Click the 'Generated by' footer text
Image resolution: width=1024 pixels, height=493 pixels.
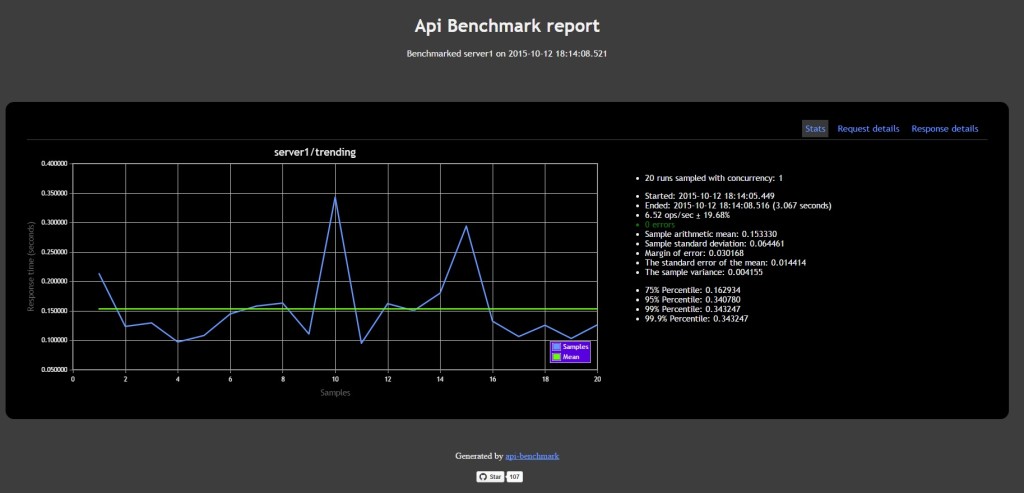479,456
